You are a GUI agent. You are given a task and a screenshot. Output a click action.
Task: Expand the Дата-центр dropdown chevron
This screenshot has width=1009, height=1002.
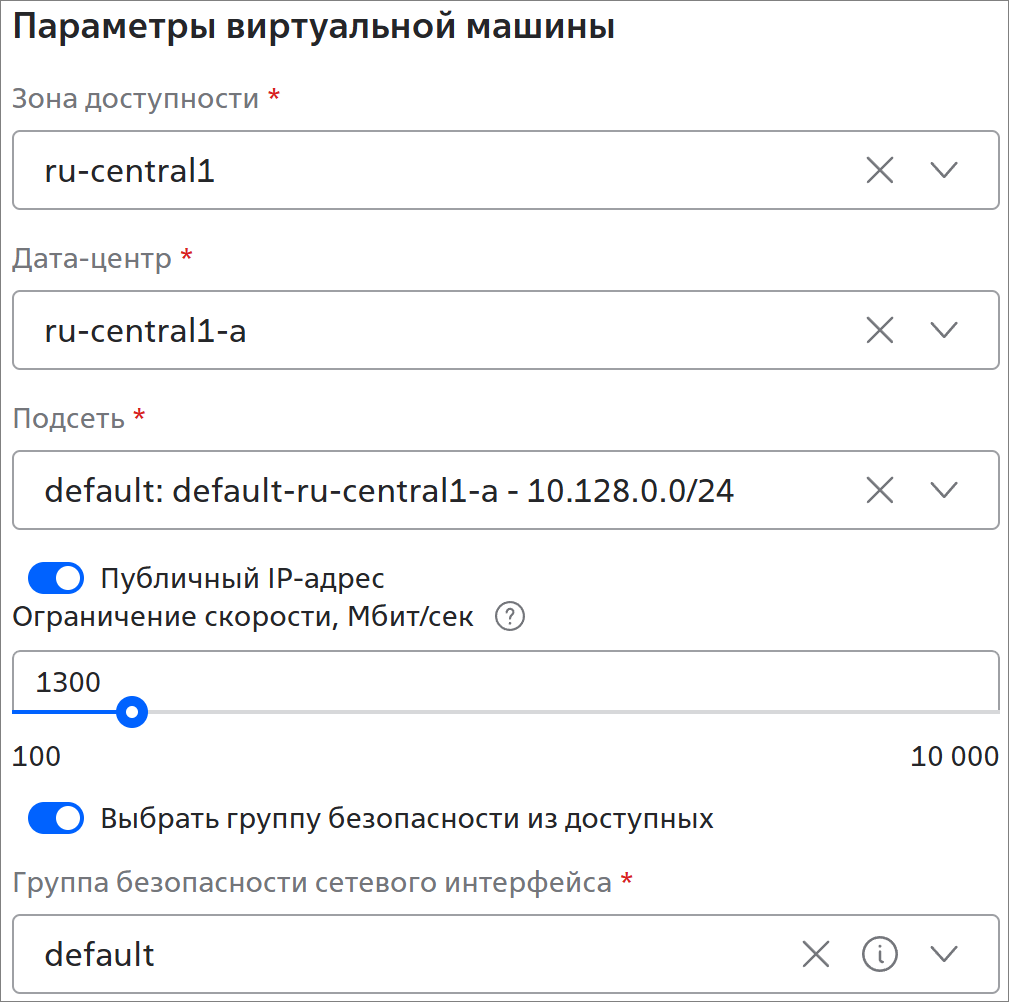tap(944, 330)
